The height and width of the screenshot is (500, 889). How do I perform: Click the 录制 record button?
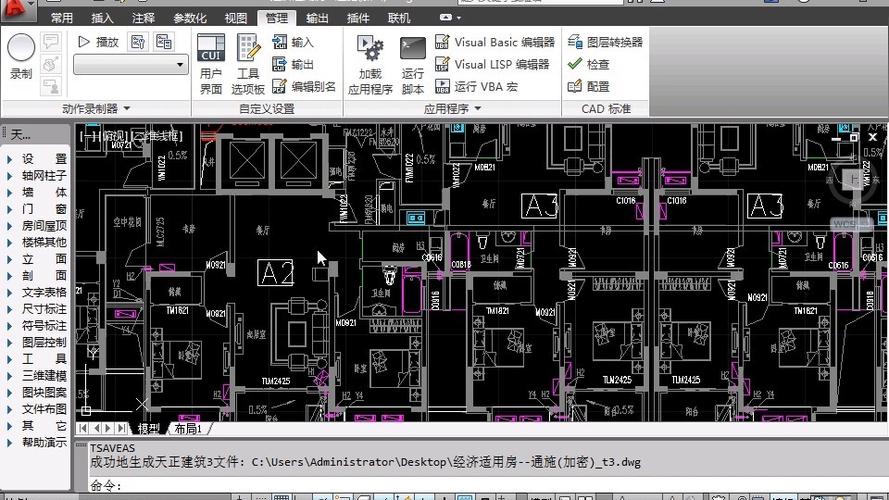pos(21,55)
